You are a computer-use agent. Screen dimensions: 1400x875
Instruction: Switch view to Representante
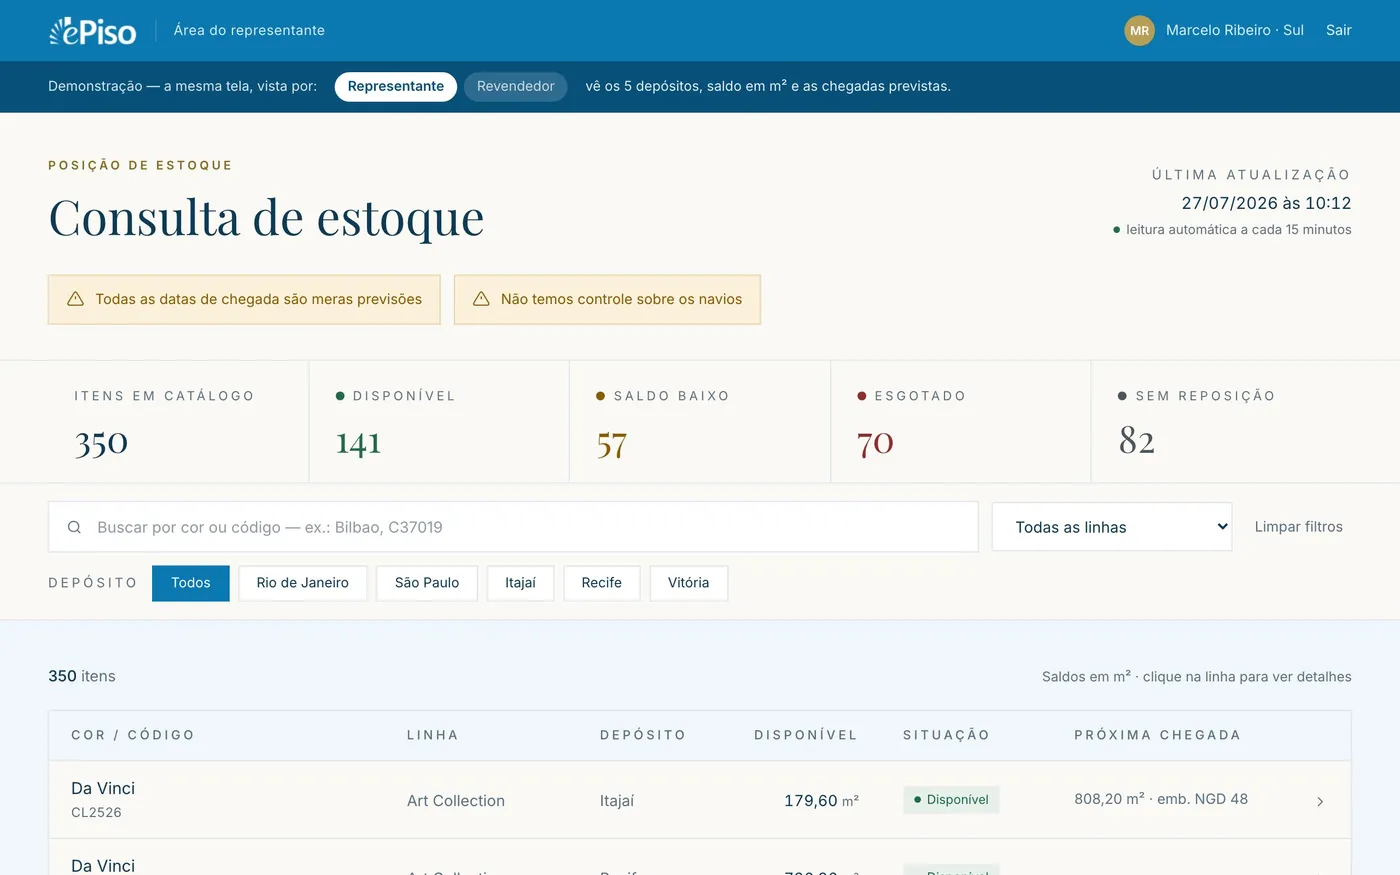pos(396,86)
